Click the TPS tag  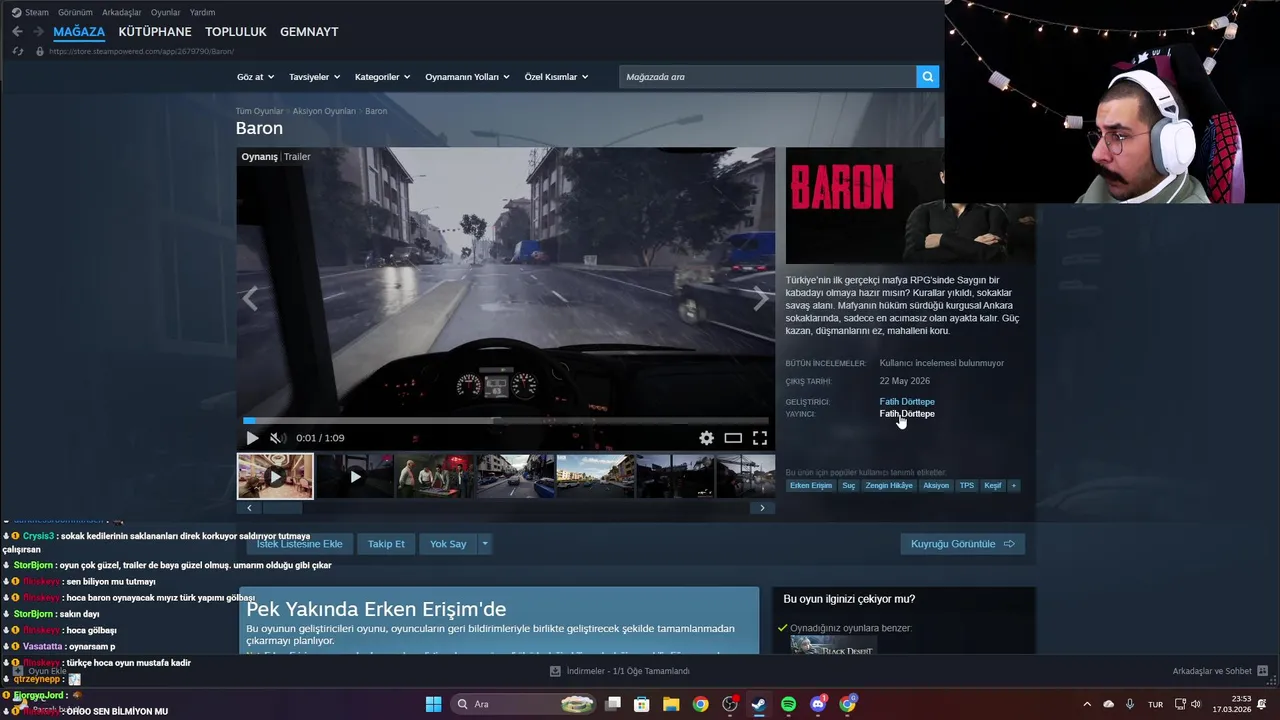pyautogui.click(x=967, y=486)
